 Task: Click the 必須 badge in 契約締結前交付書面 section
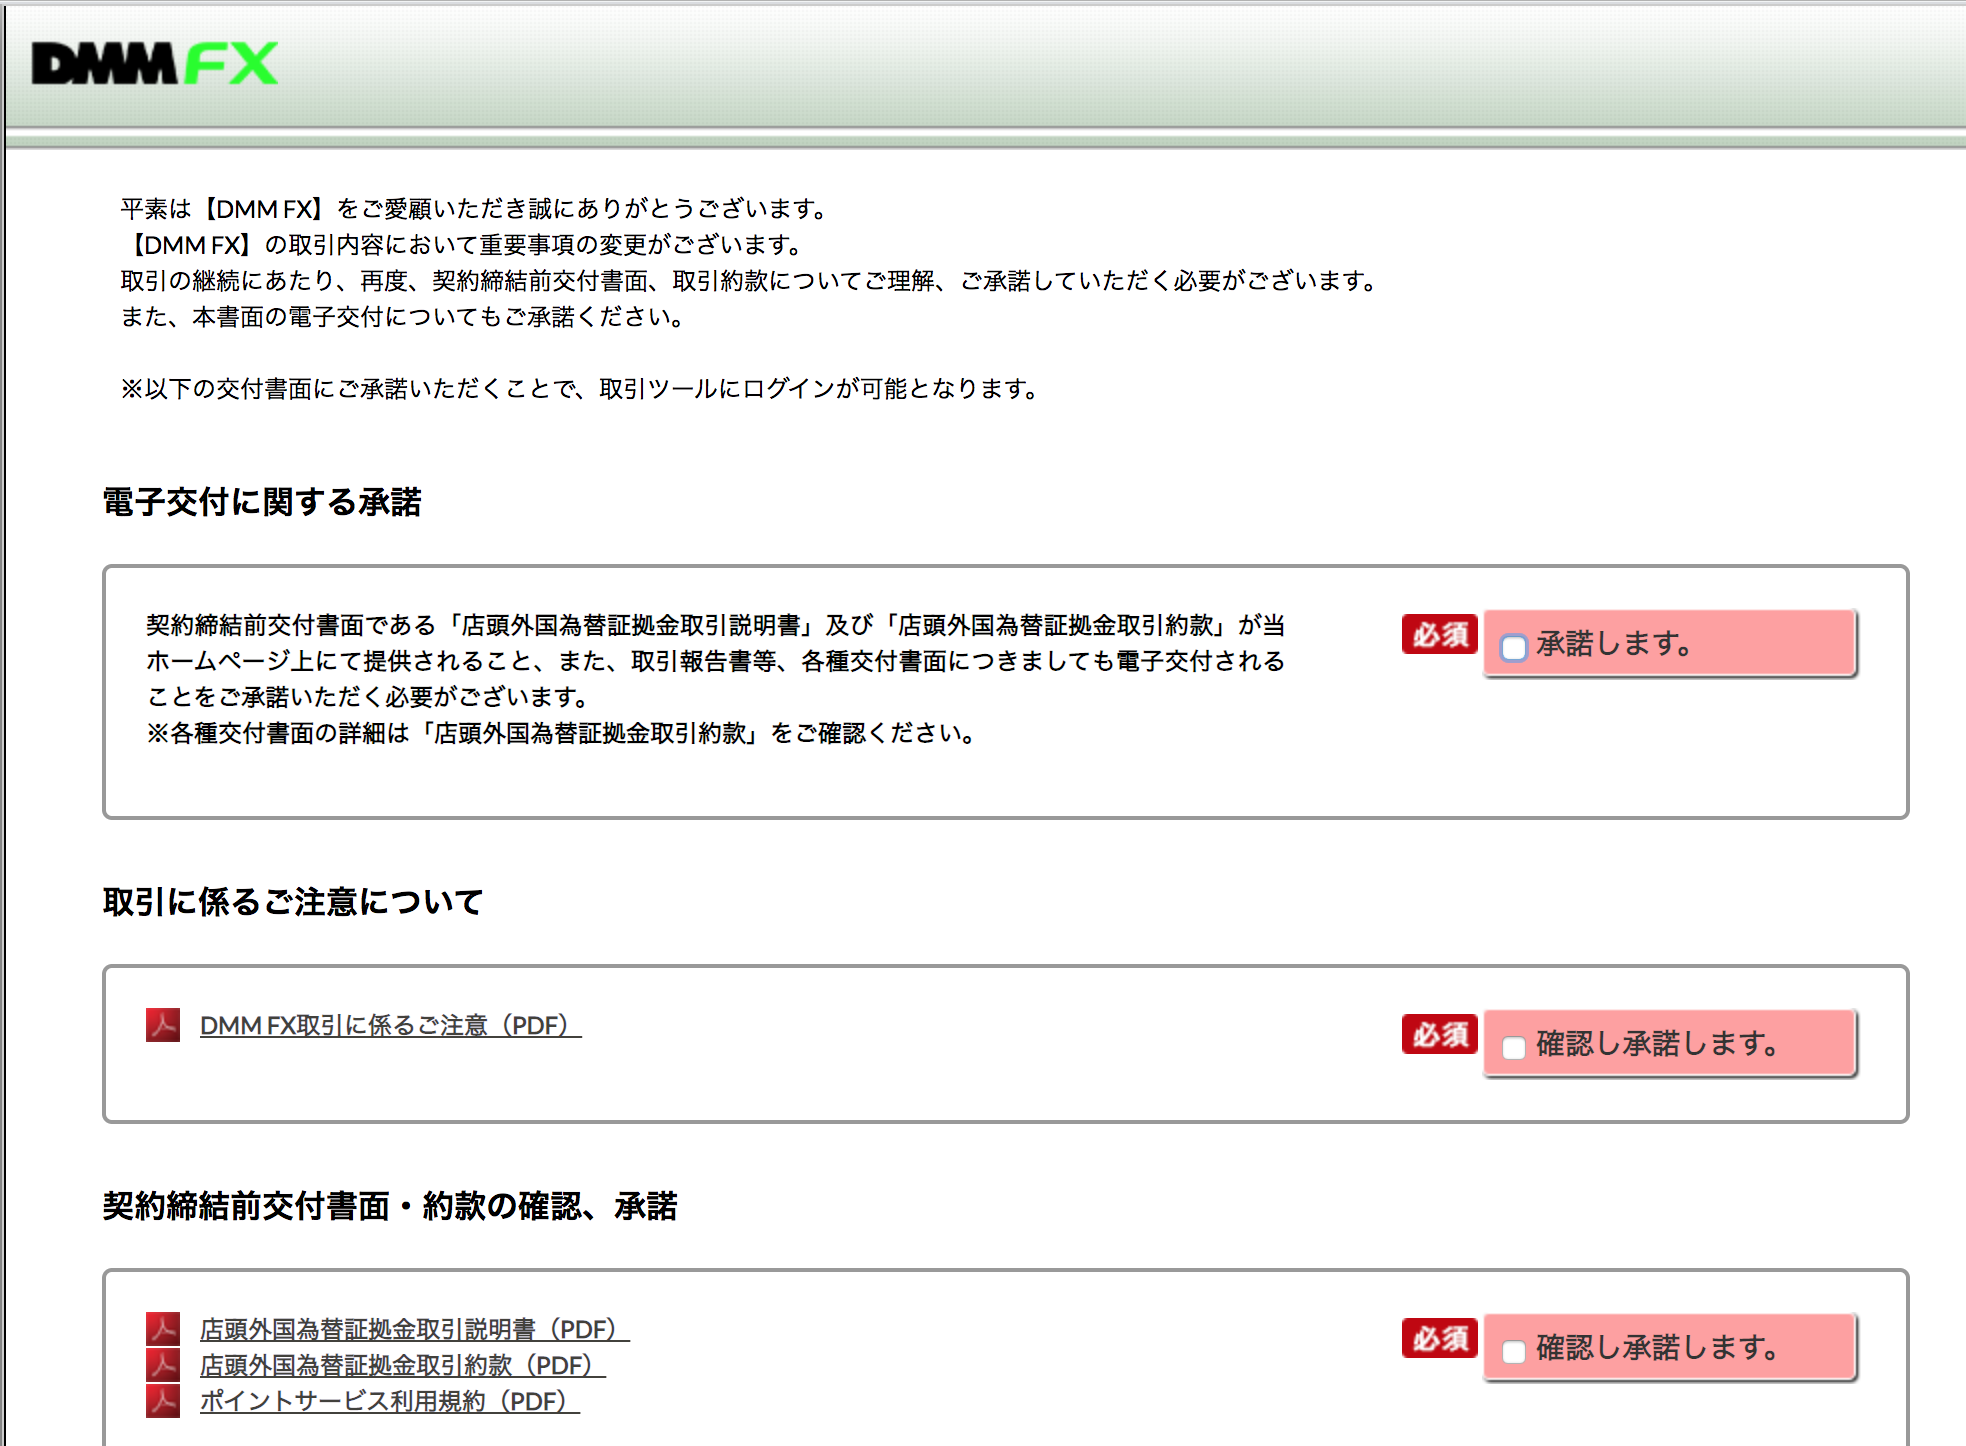(1439, 1338)
